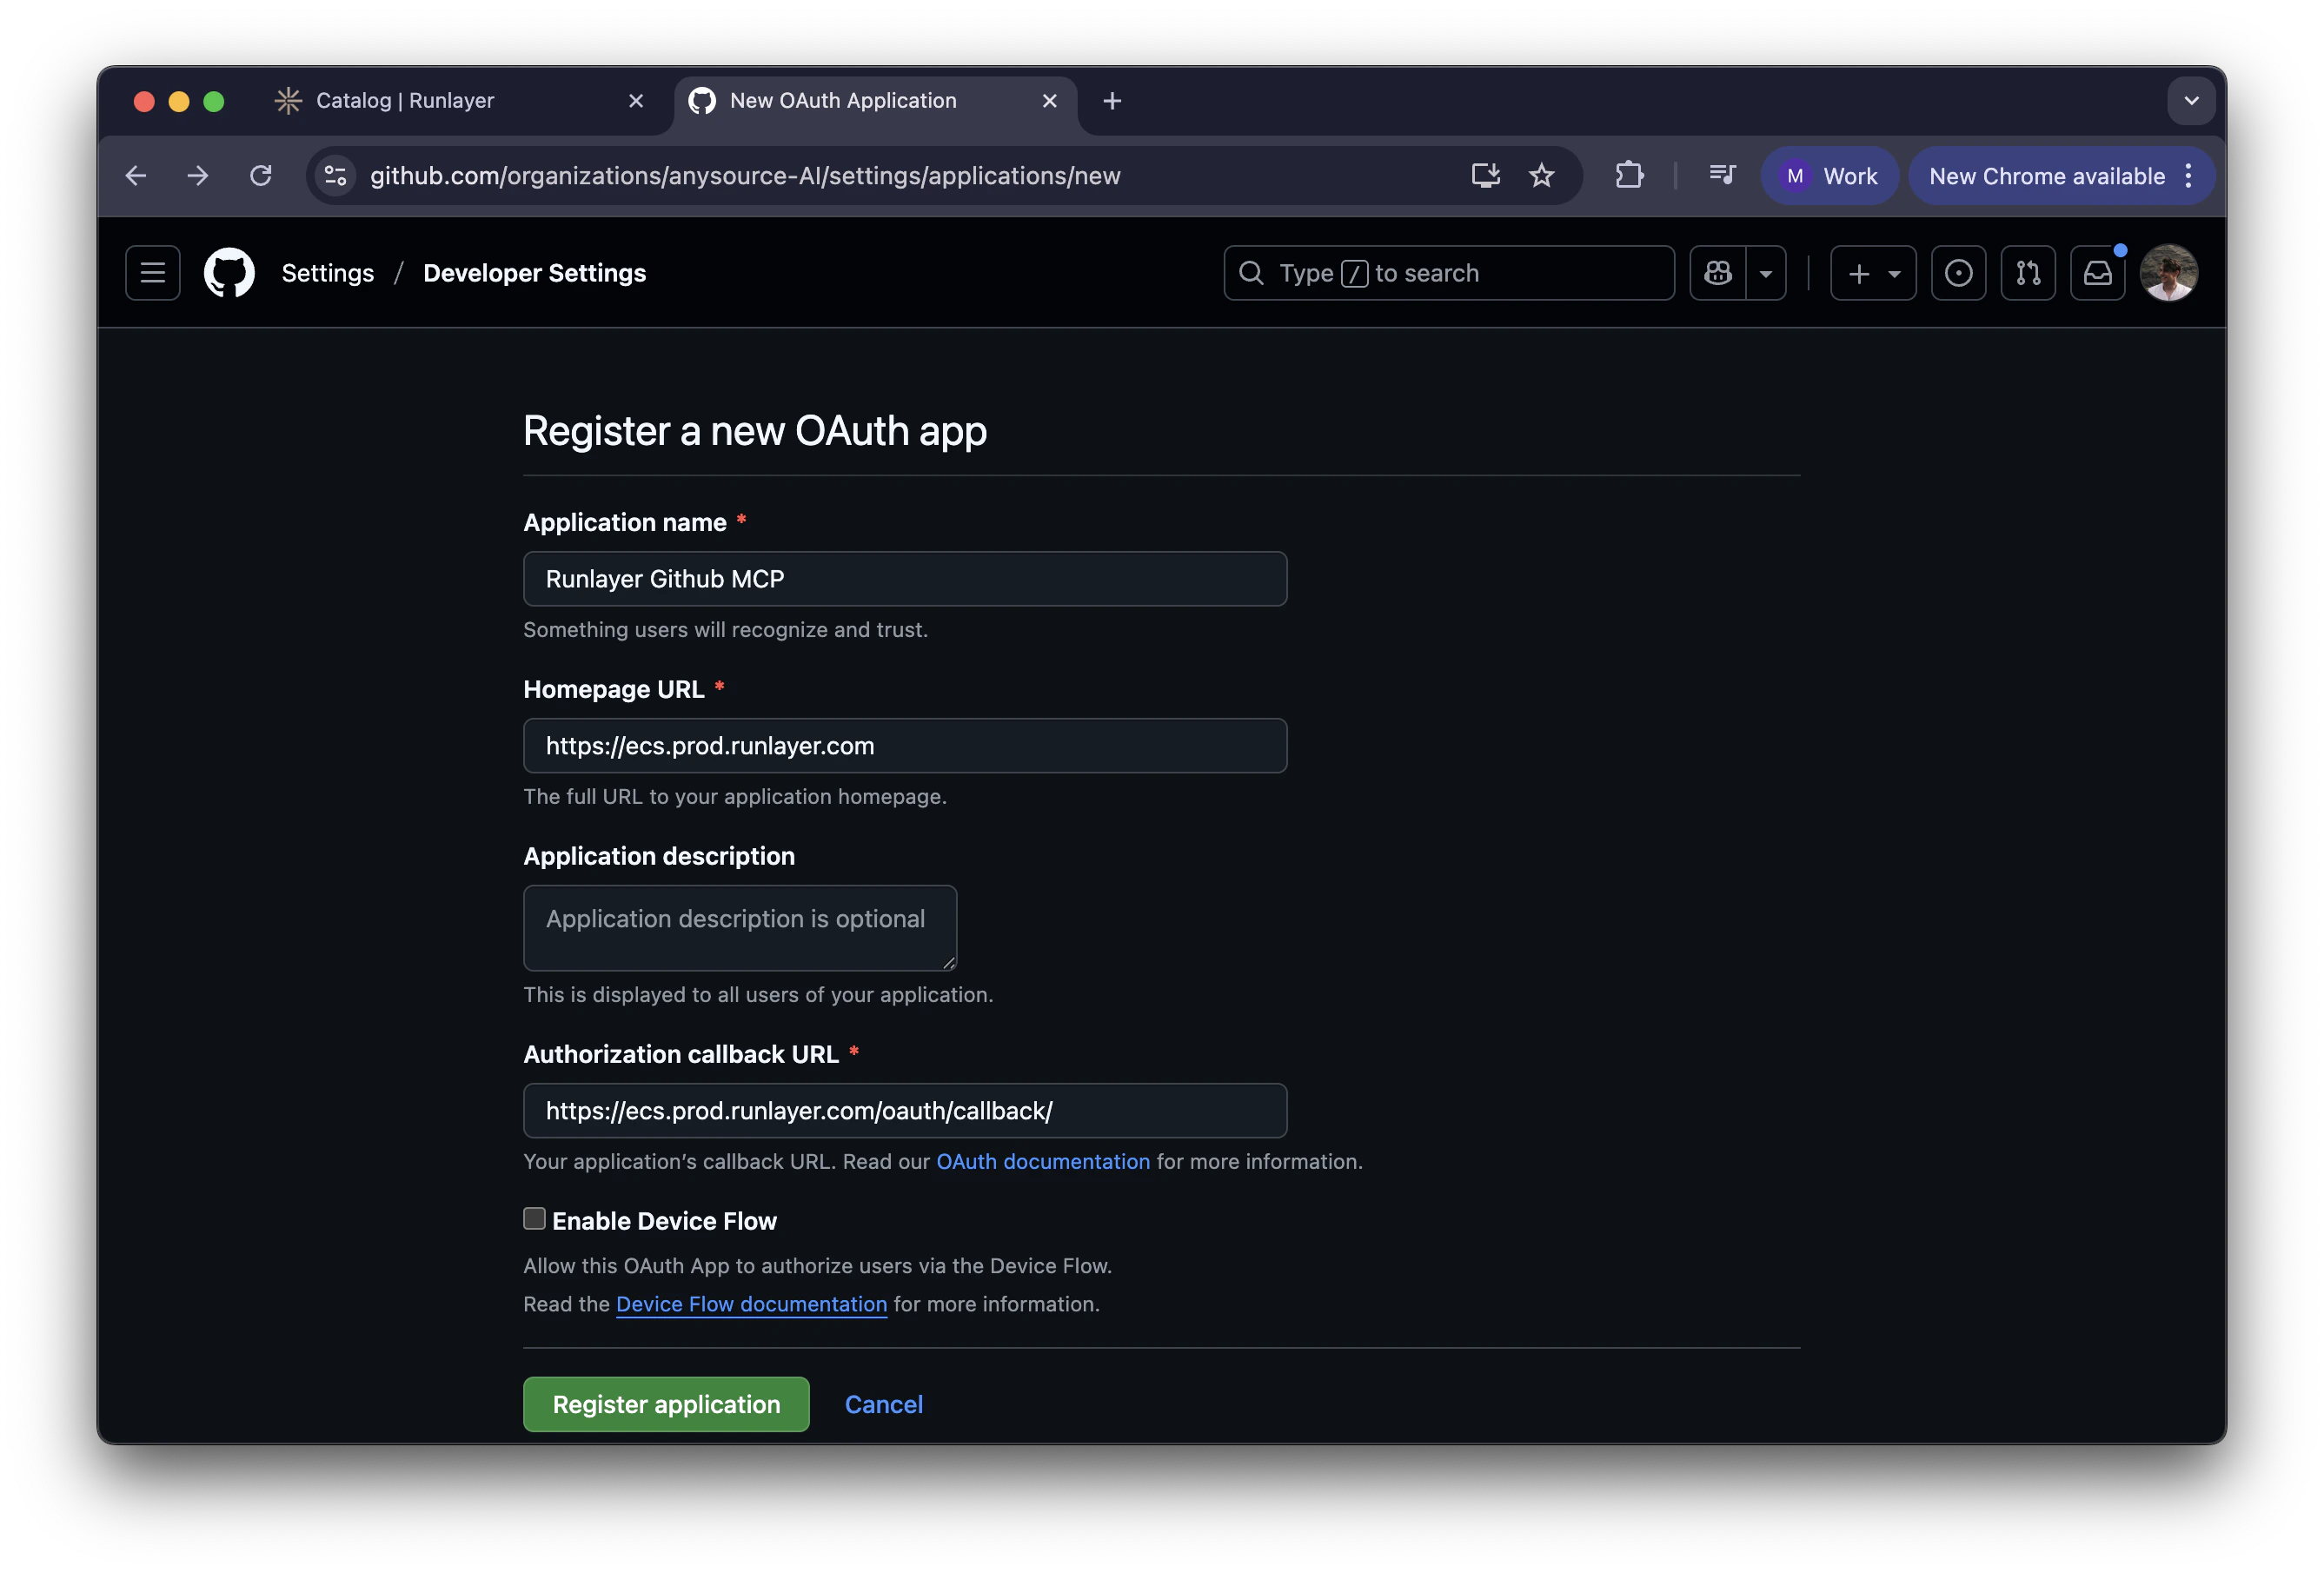
Task: Click the Cancel link
Action: [x=884, y=1405]
